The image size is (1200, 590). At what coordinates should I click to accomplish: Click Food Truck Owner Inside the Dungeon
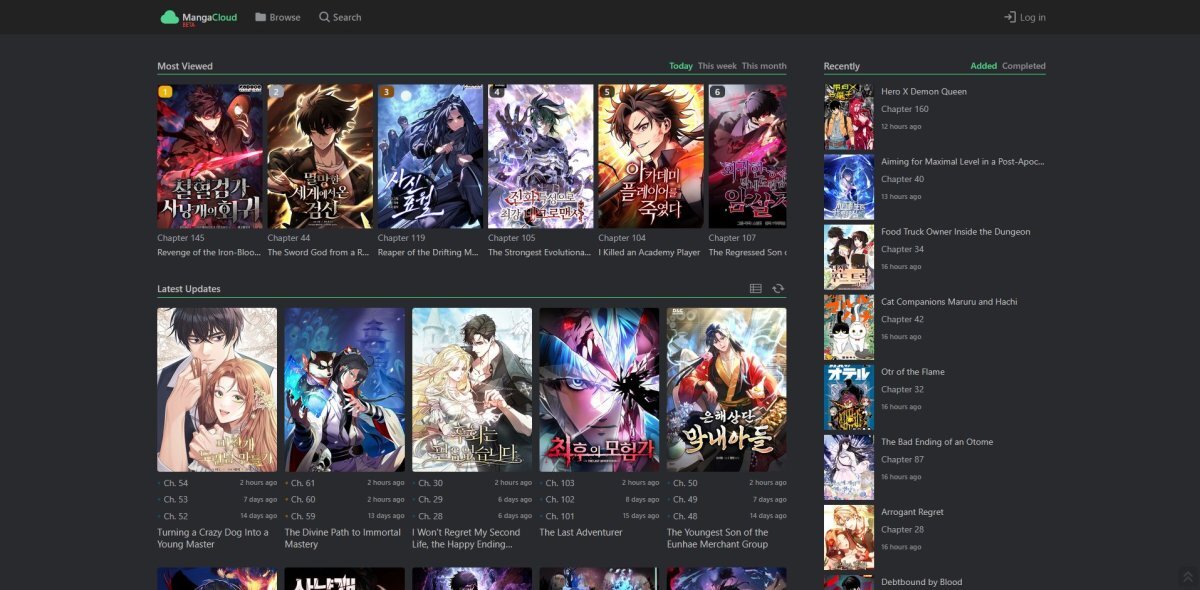955,231
